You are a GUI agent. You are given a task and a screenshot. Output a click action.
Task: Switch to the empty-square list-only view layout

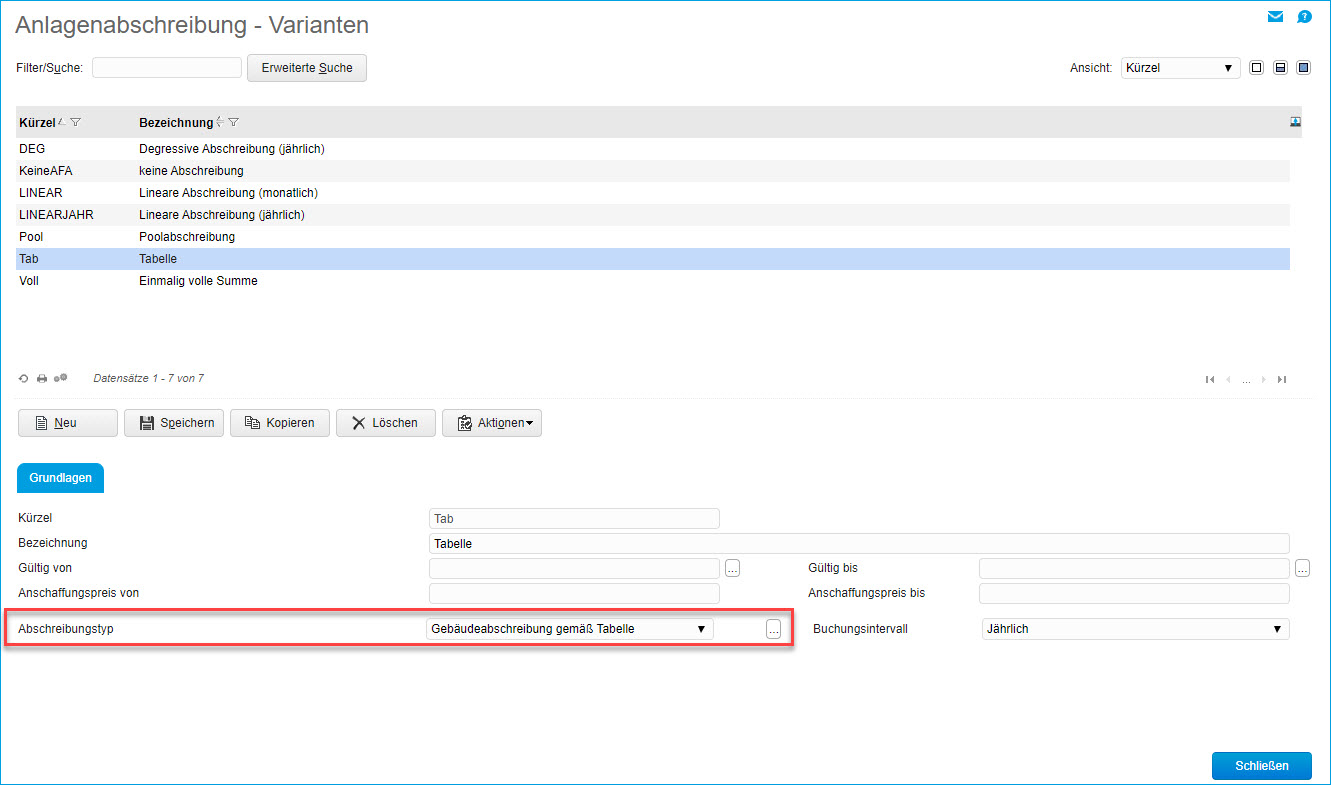[1256, 68]
